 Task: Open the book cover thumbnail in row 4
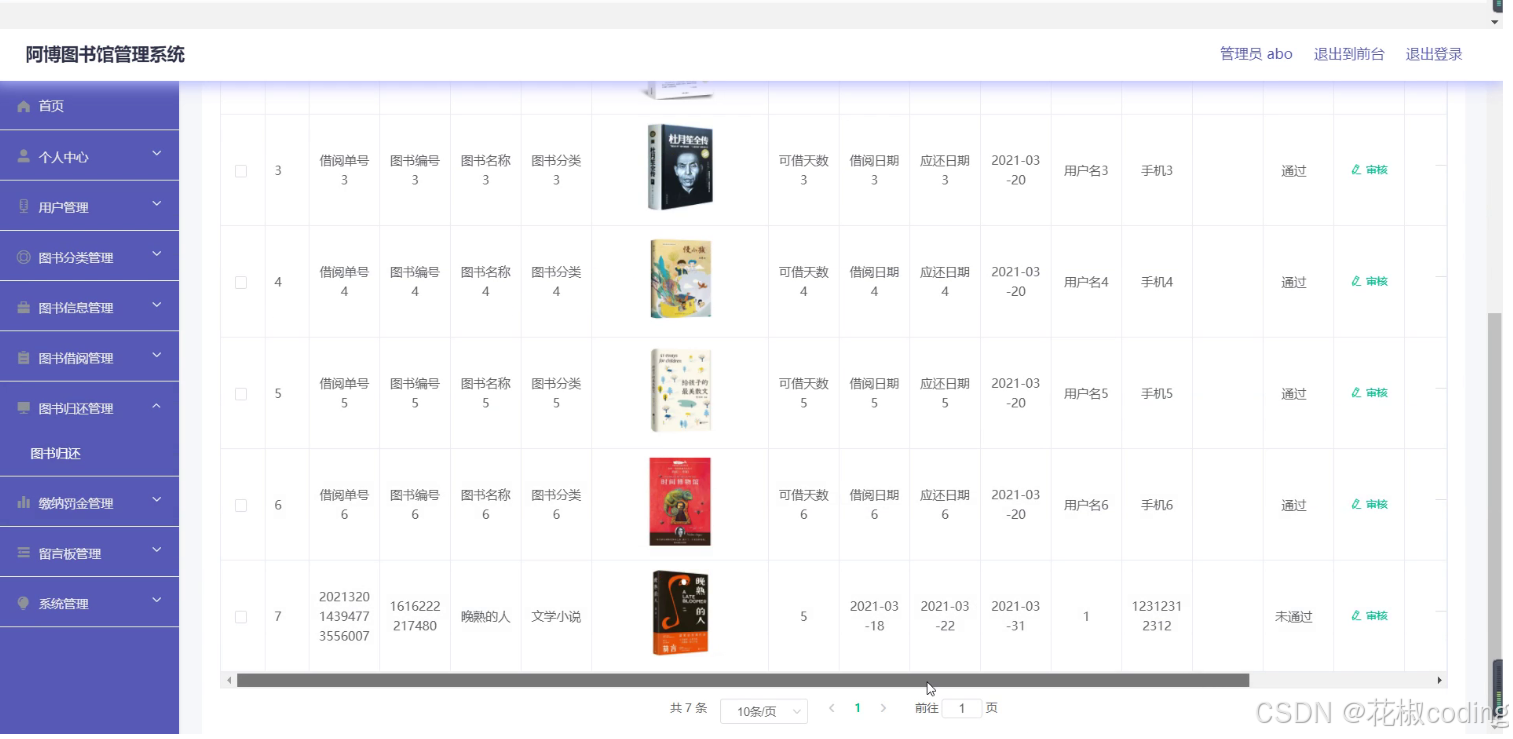[x=680, y=279]
